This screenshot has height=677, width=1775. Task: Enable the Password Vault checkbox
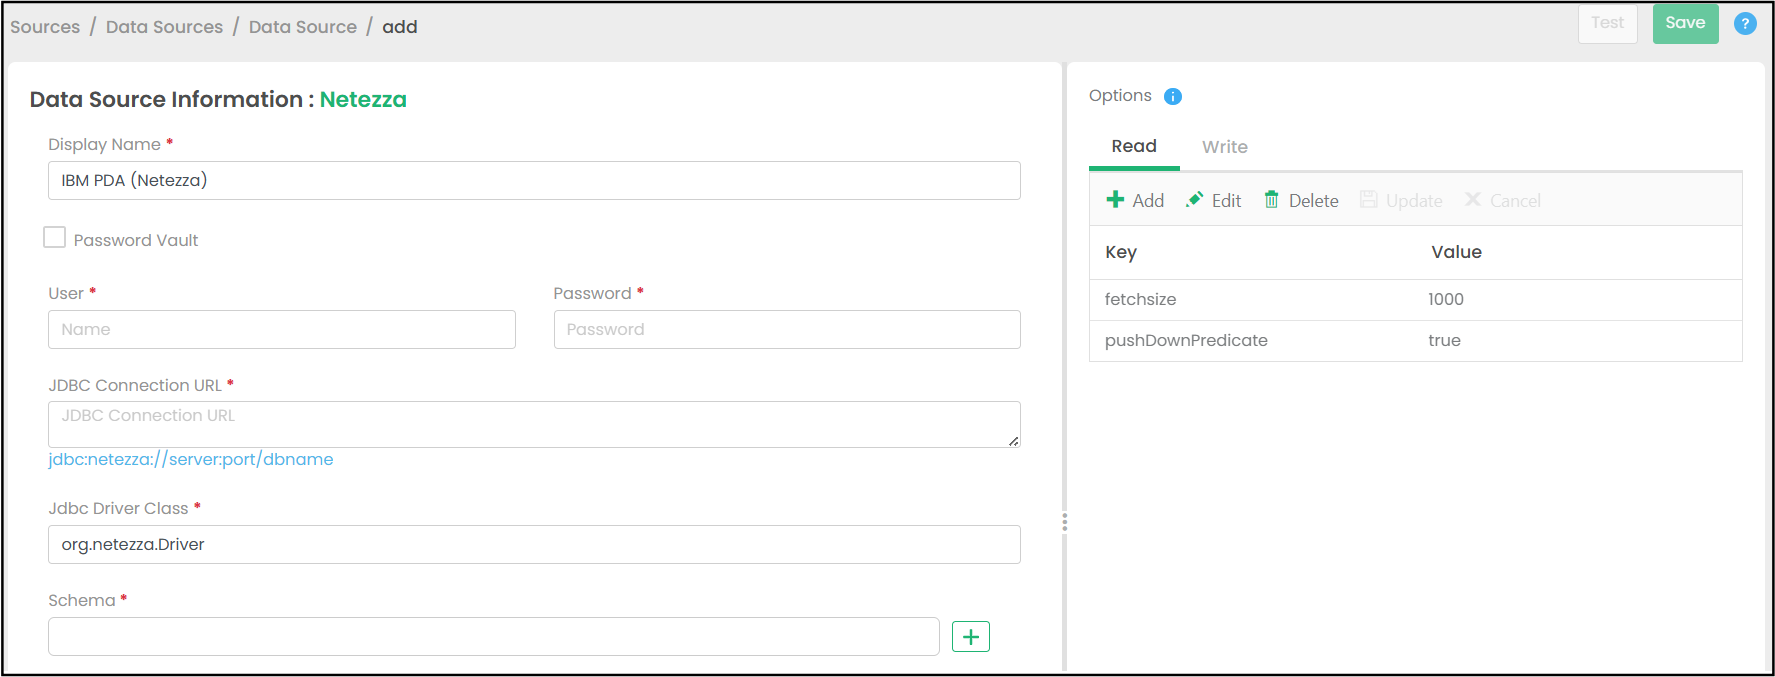click(55, 238)
